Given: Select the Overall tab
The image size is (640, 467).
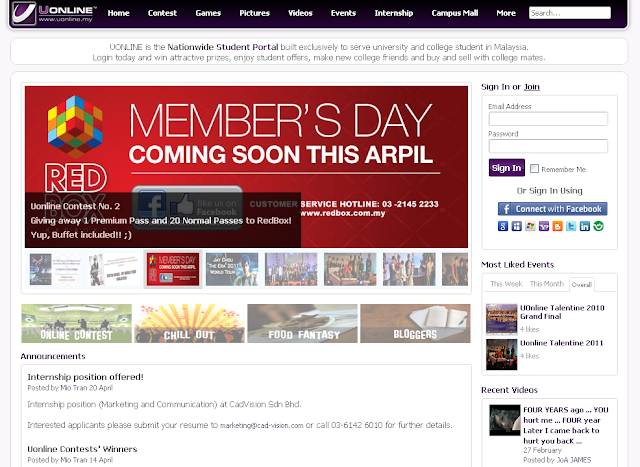Looking at the screenshot, I should 582,285.
